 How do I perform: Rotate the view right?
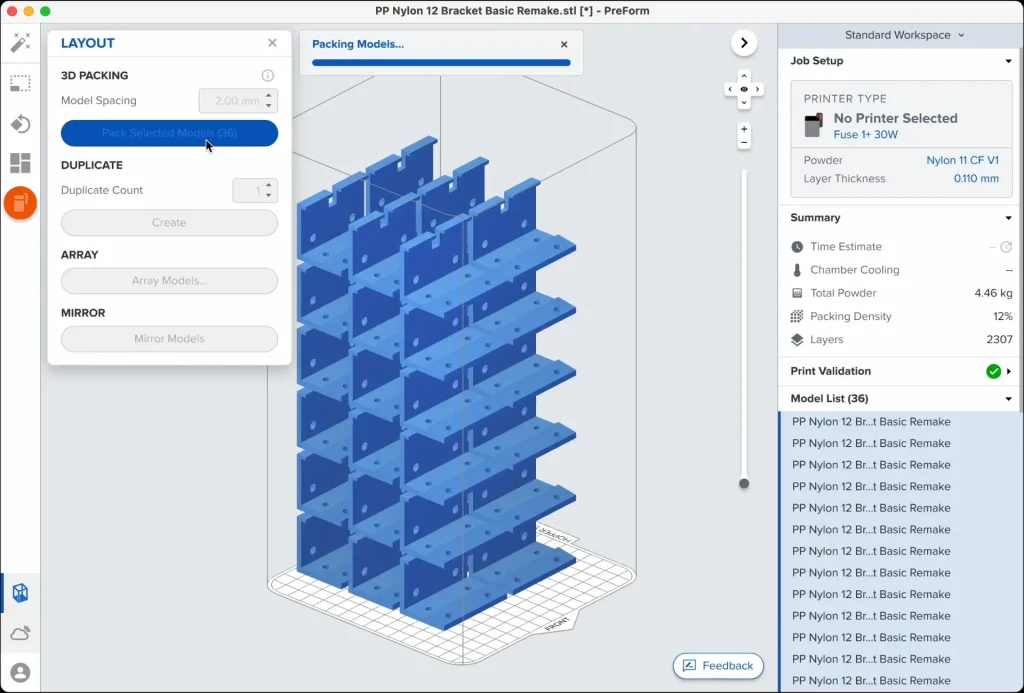point(758,89)
